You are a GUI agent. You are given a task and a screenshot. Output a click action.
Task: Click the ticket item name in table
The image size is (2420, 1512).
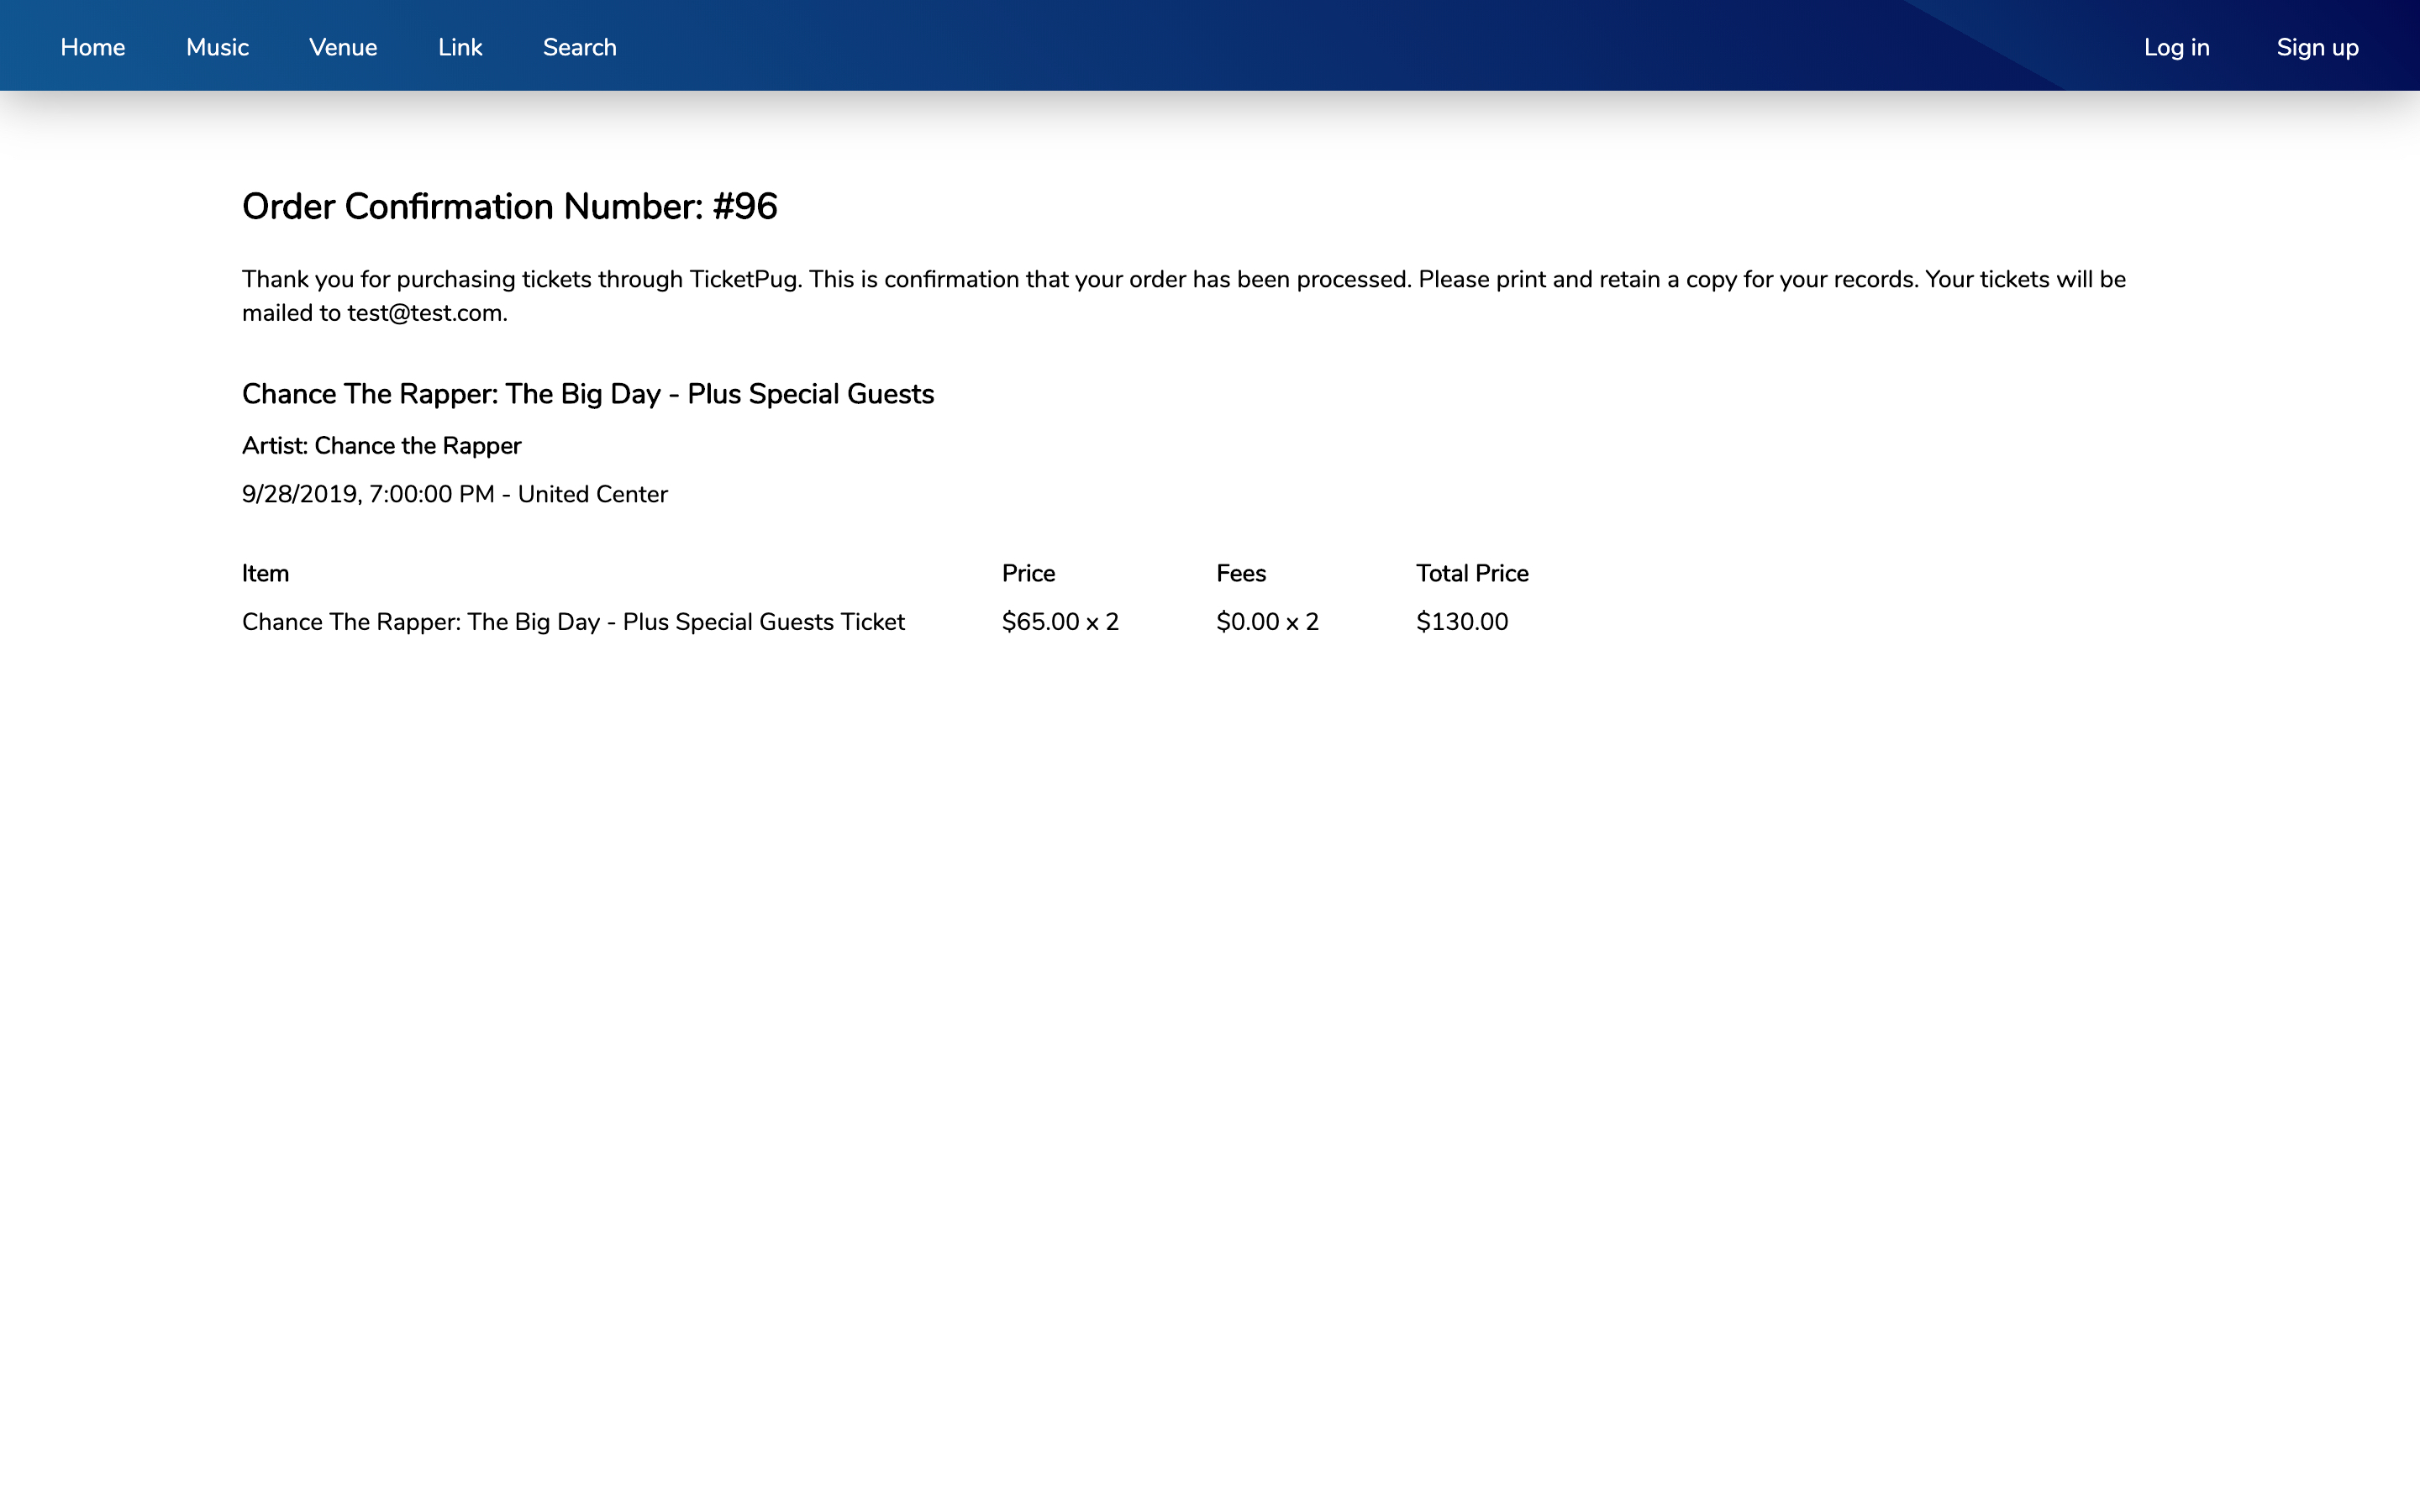point(573,622)
